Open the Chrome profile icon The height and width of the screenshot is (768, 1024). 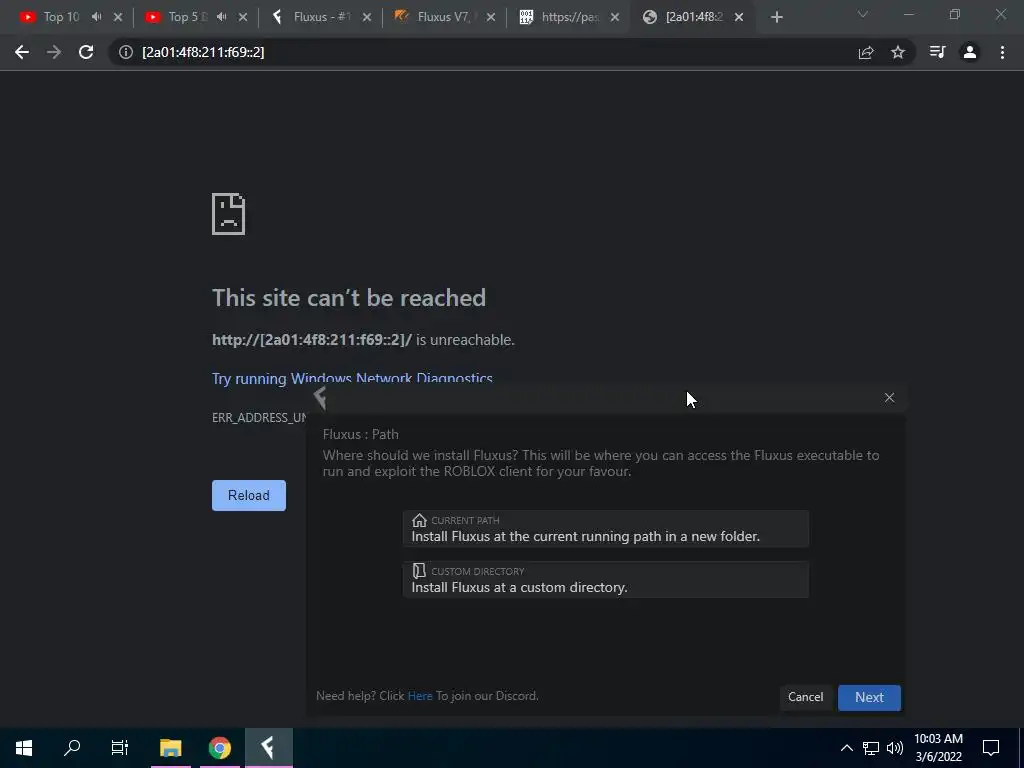coord(970,52)
